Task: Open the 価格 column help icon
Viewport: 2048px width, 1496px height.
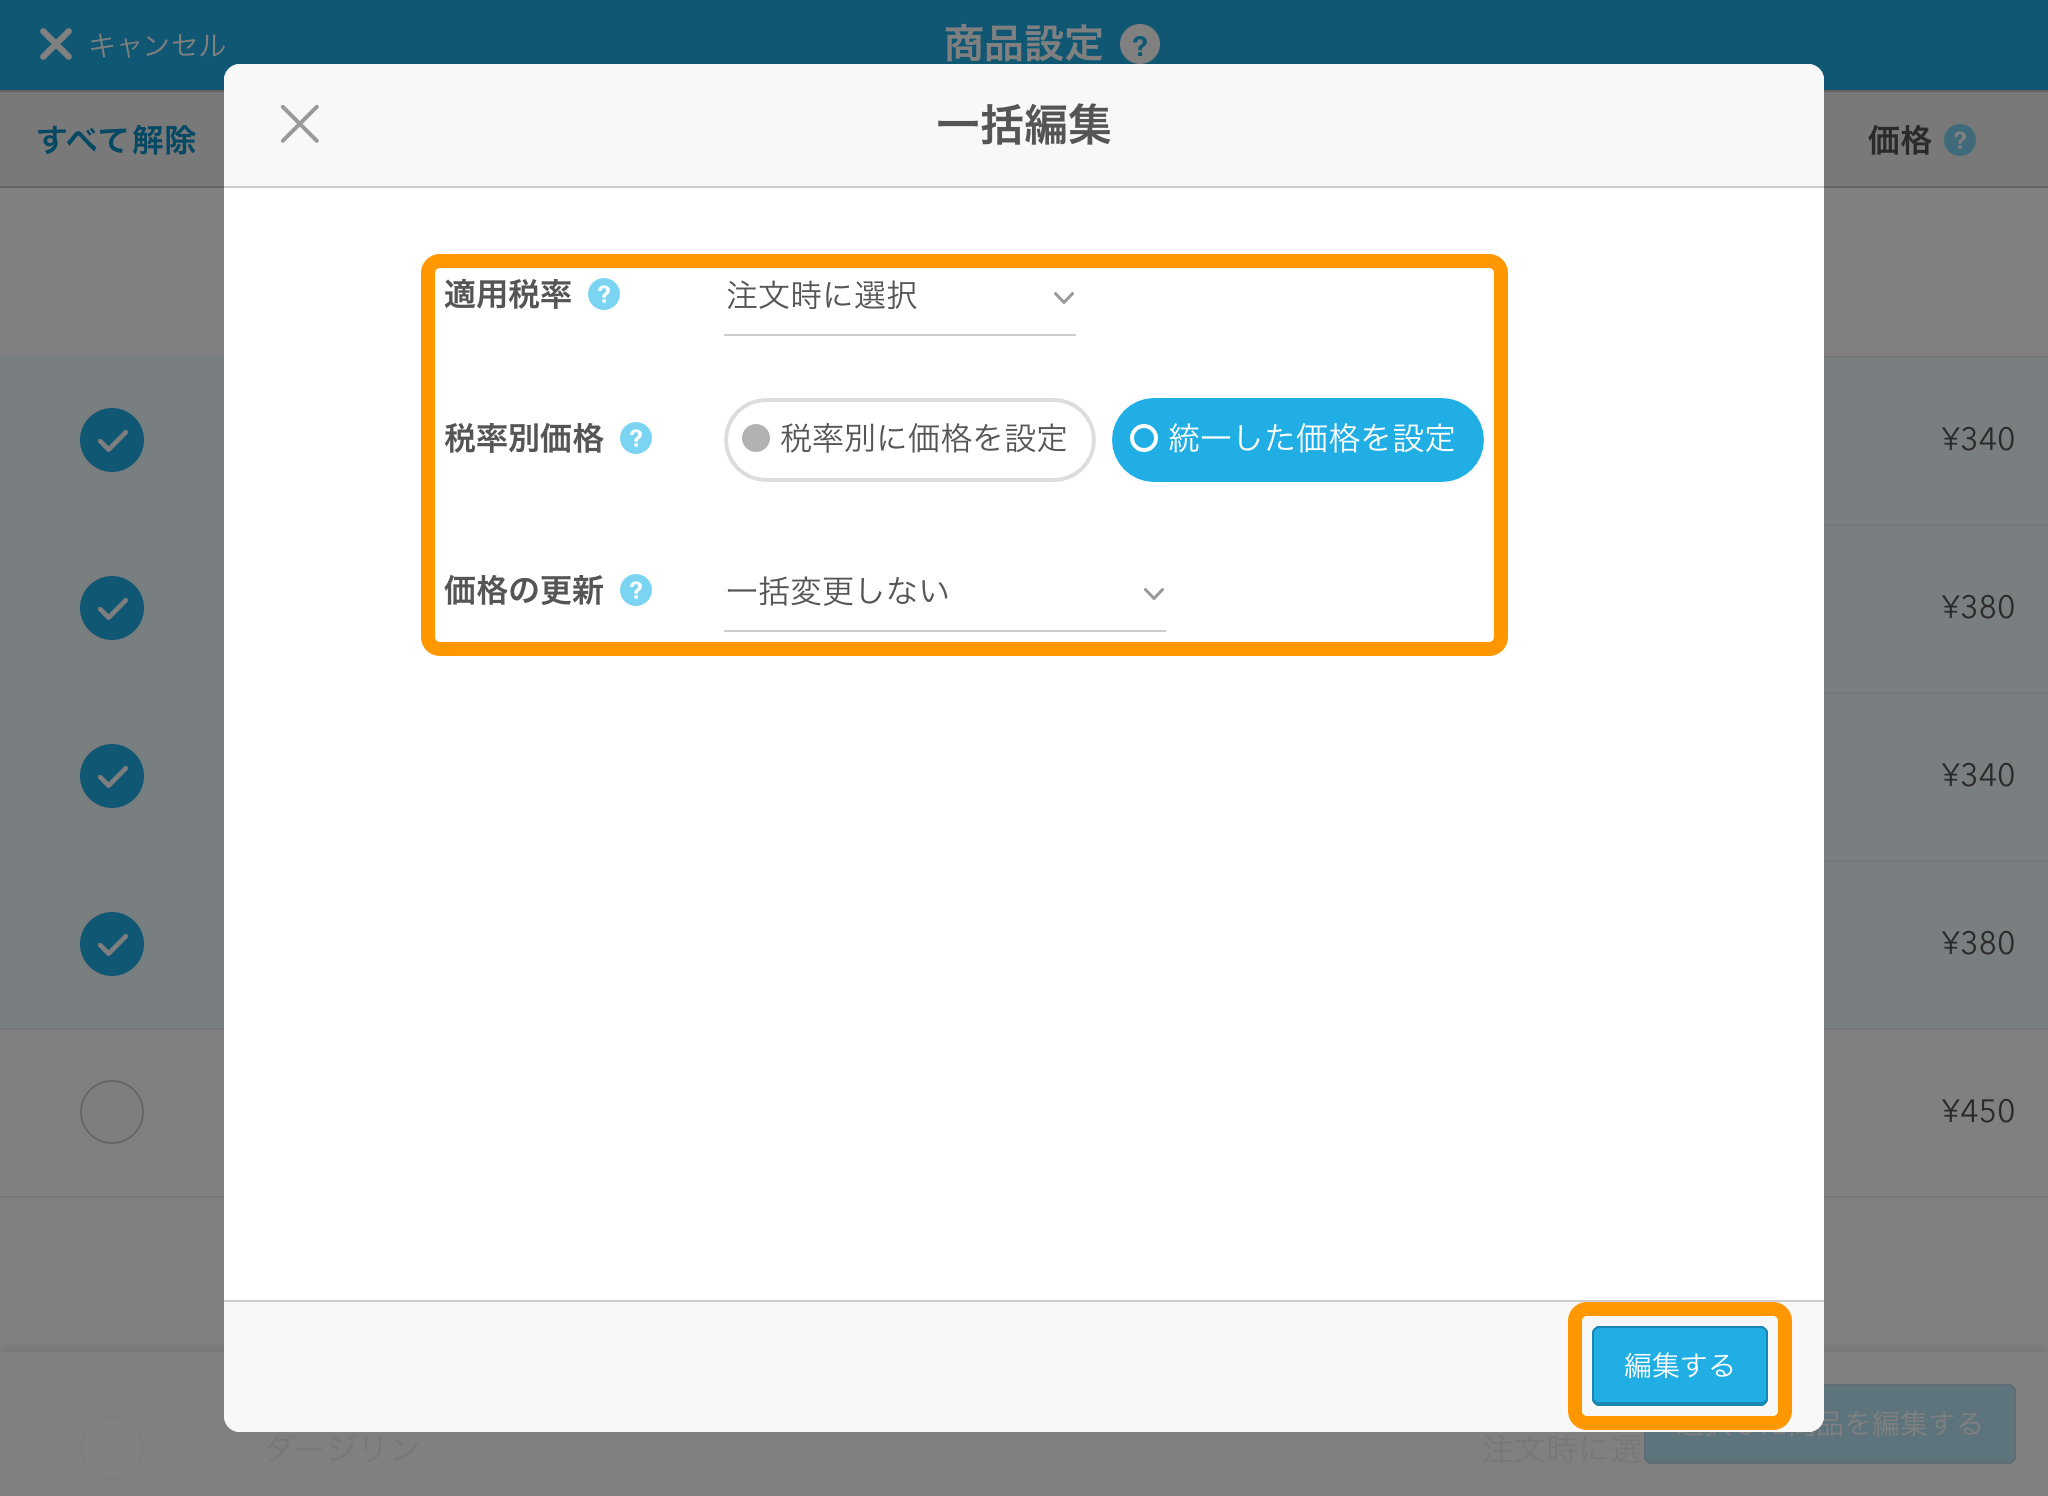Action: click(x=1961, y=139)
